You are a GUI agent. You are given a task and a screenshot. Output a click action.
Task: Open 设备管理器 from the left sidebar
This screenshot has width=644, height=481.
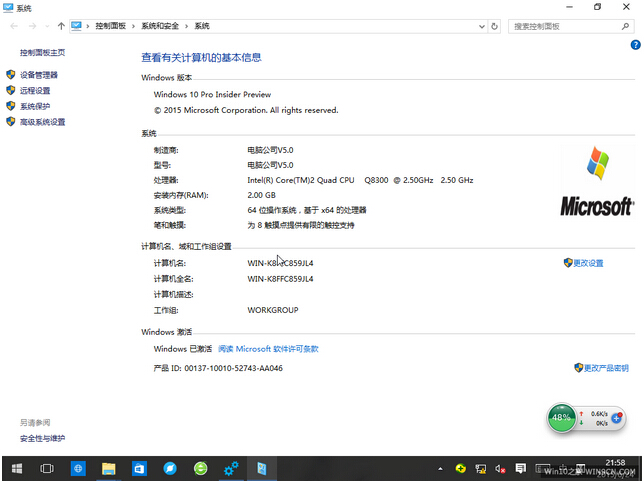[39, 75]
